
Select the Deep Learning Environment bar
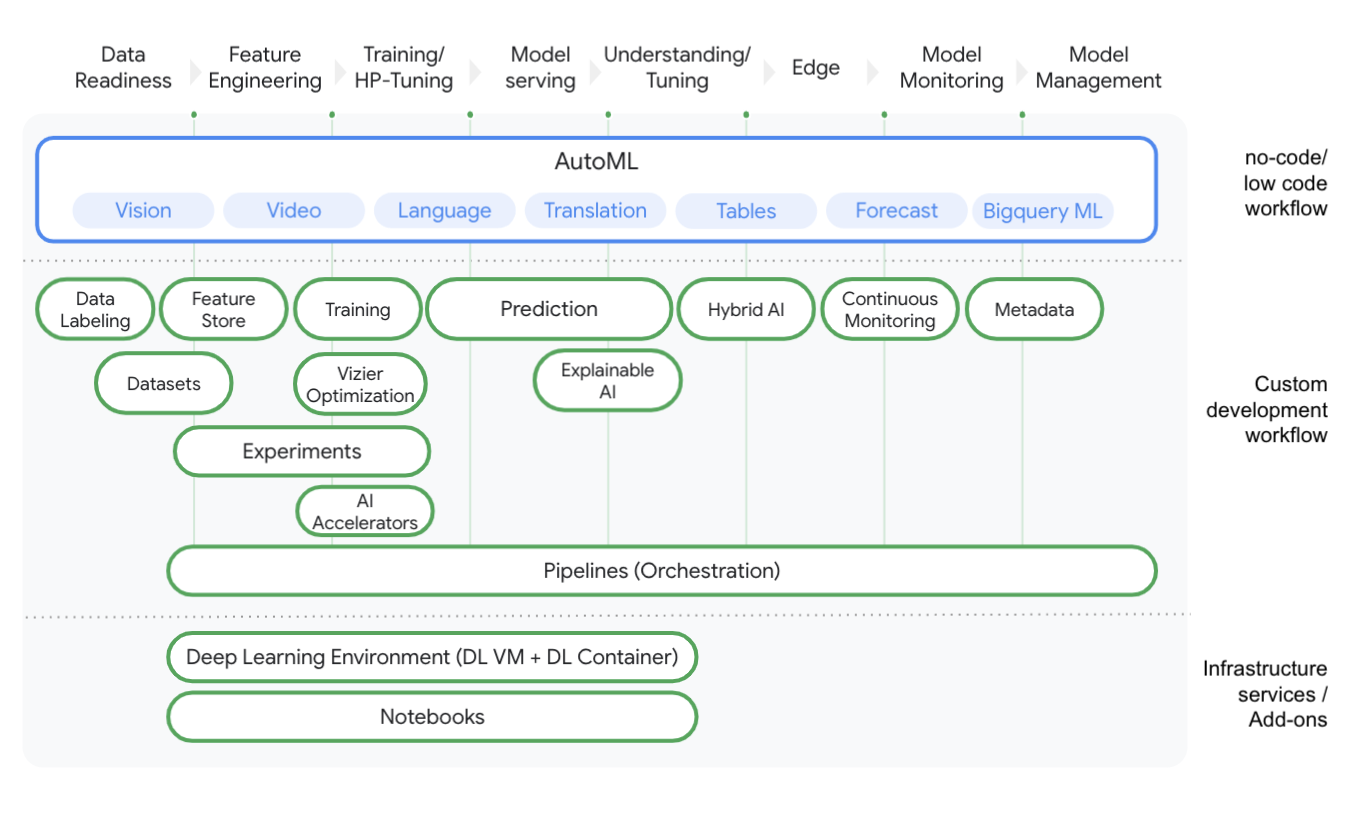[431, 658]
